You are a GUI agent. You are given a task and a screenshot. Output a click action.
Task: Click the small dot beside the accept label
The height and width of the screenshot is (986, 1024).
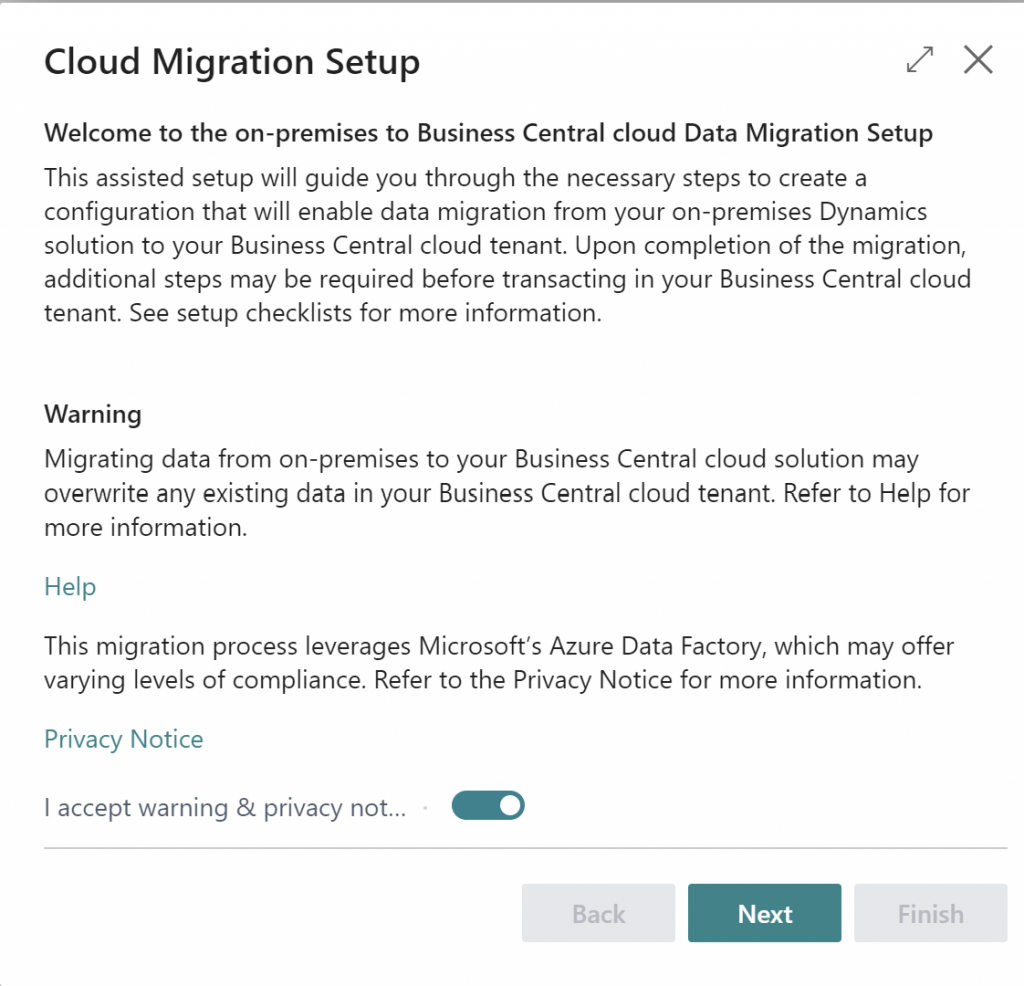coord(425,808)
